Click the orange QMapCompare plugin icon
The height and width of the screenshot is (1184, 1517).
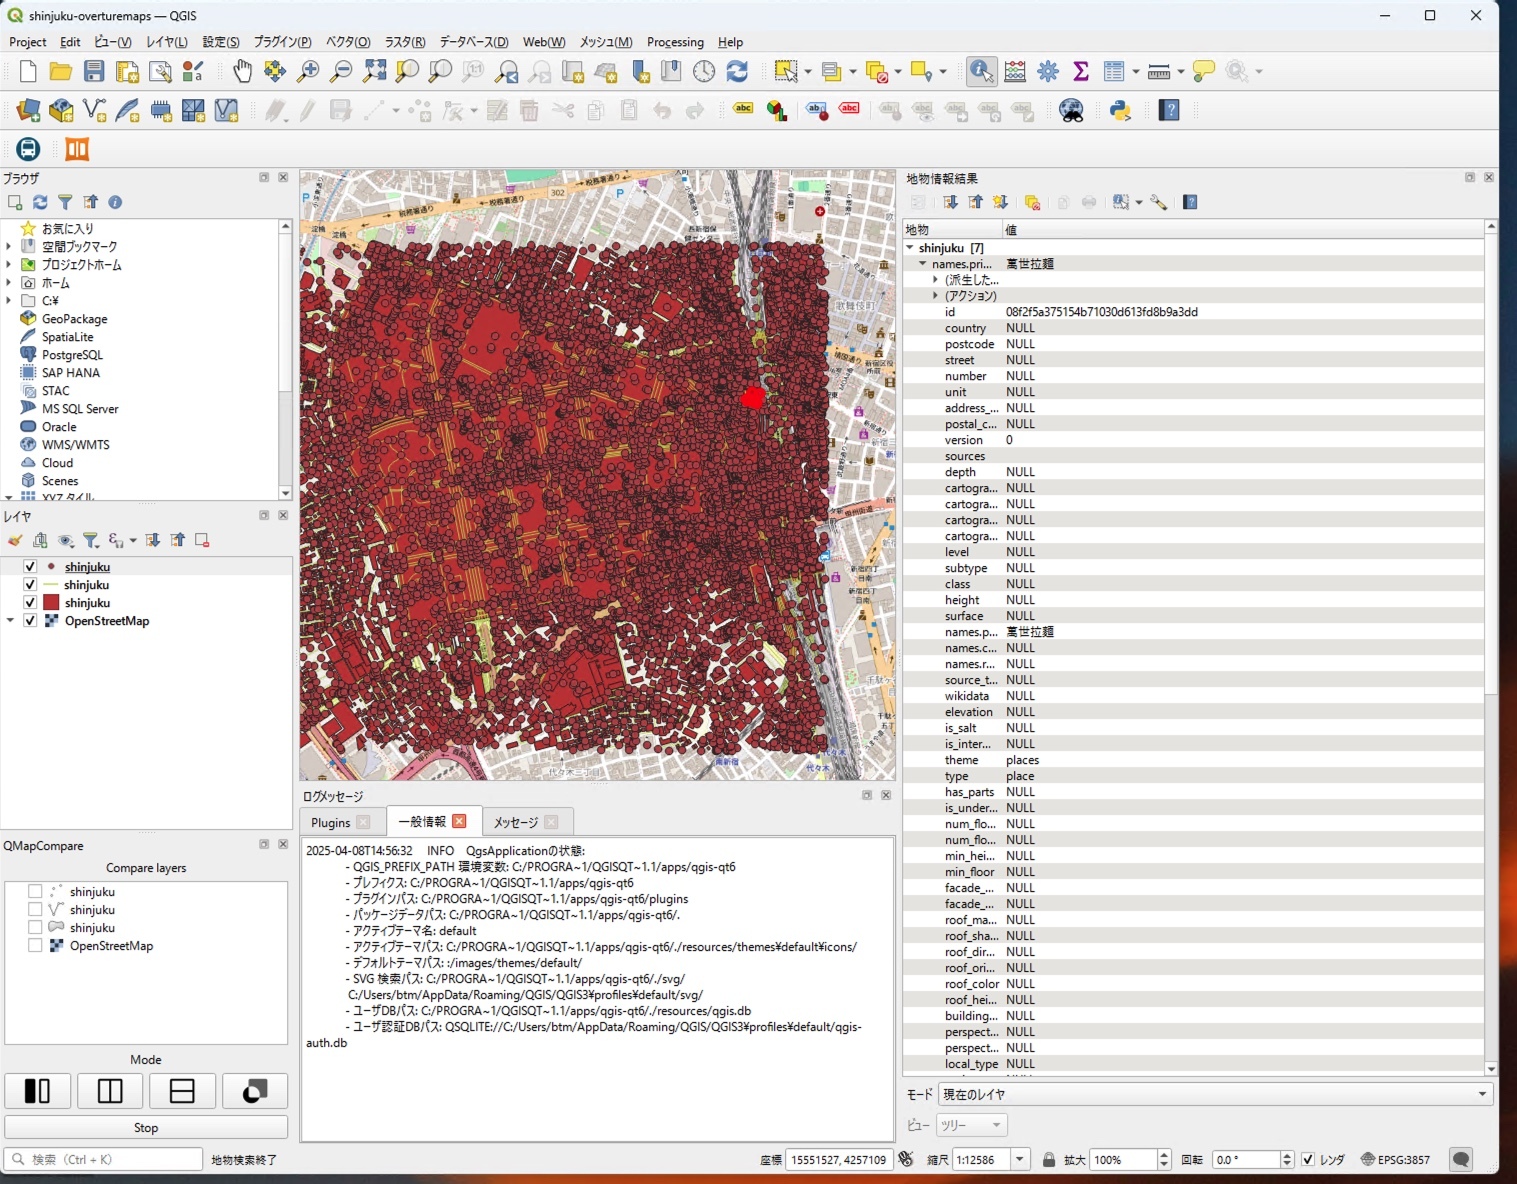77,149
